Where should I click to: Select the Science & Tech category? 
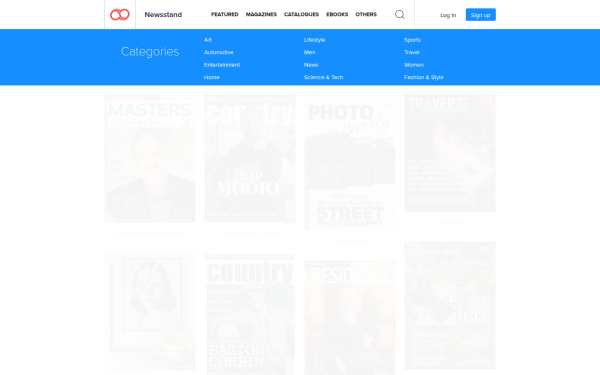tap(323, 77)
